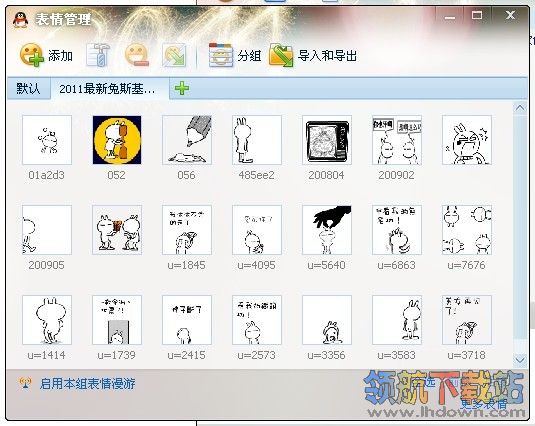
Task: Maximize the 表情管理 window
Action: pos(477,16)
